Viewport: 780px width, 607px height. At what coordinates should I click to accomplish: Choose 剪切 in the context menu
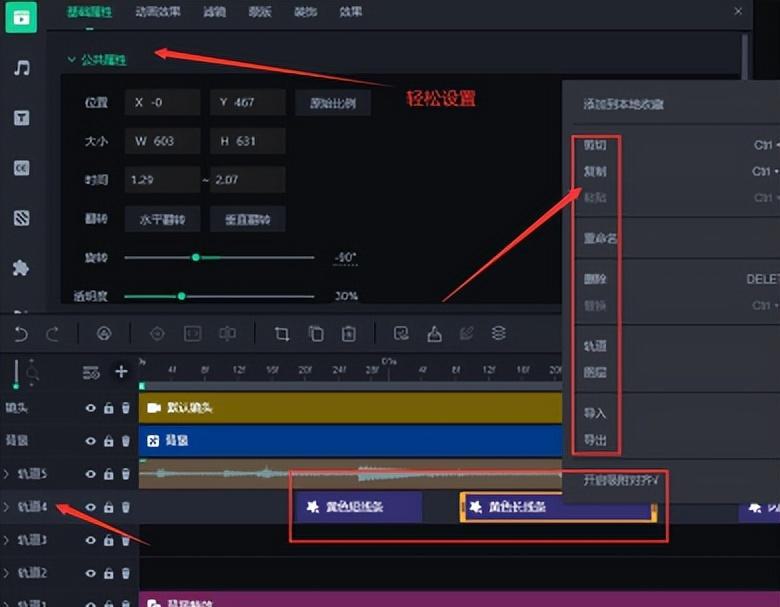[595, 145]
